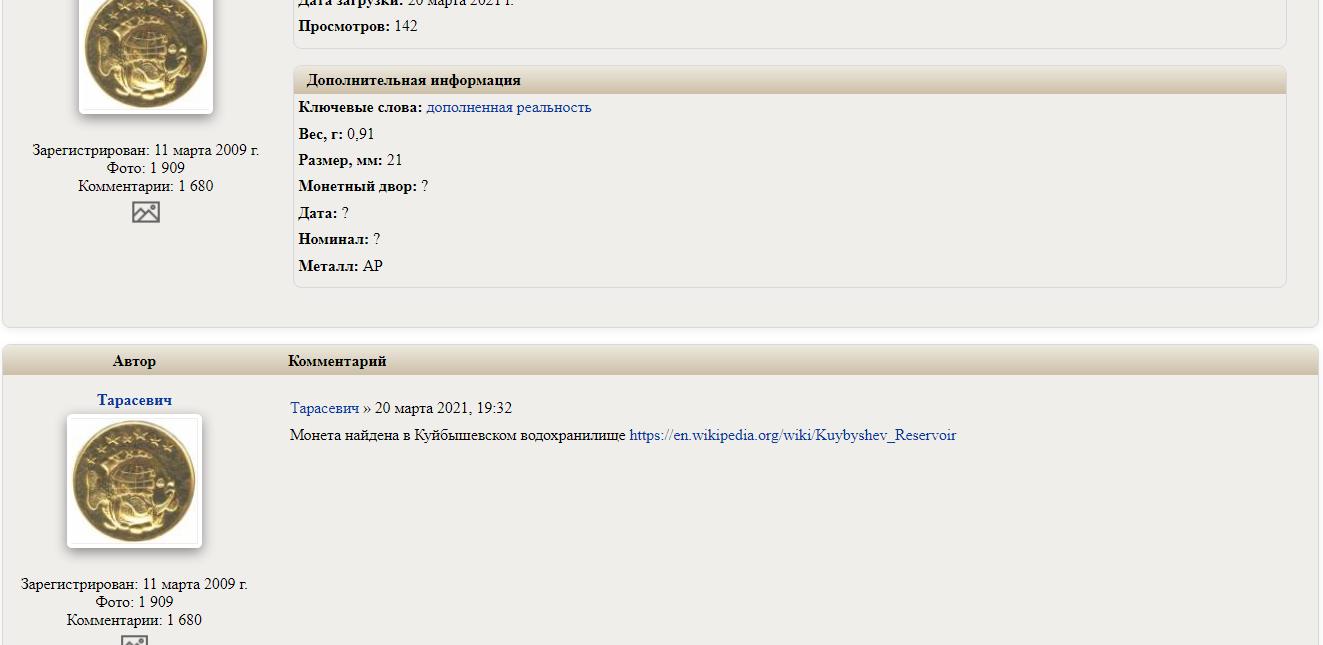Open the keyword link дополненная реальность

(x=509, y=107)
